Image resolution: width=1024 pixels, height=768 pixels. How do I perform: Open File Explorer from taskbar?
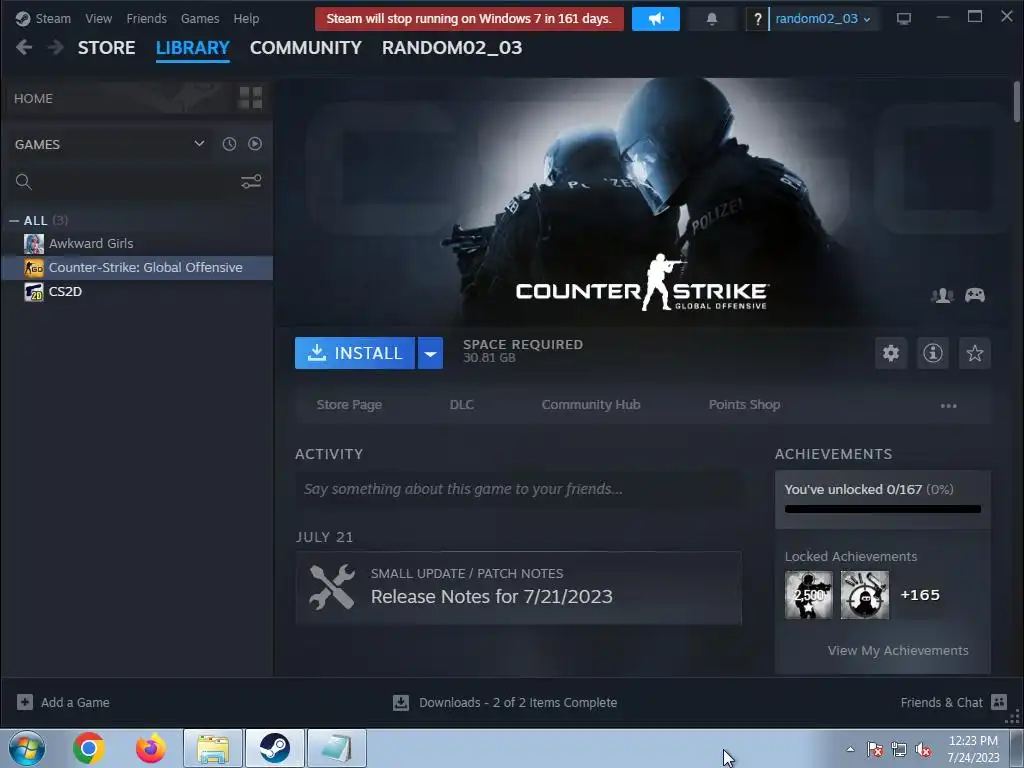pos(213,748)
